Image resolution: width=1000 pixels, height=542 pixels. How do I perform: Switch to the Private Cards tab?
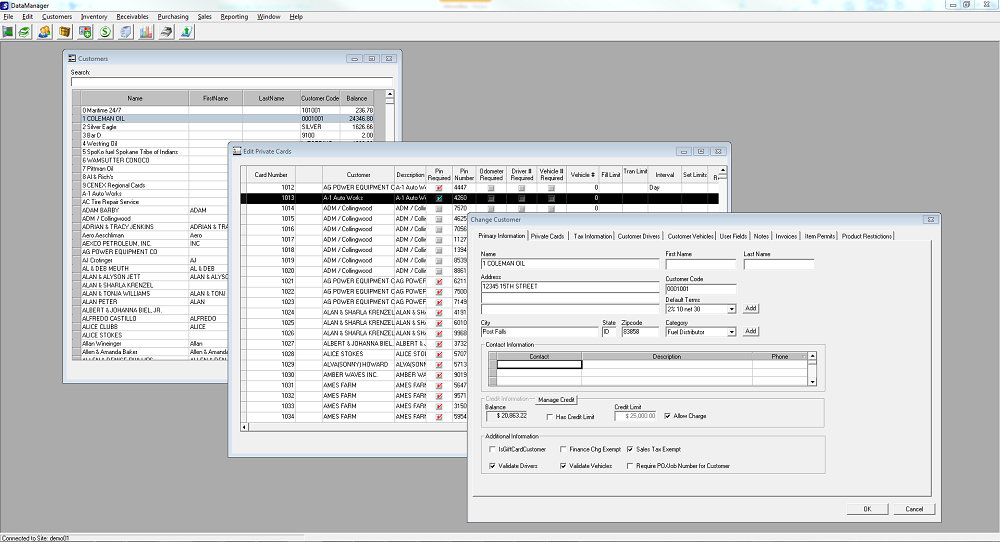547,237
